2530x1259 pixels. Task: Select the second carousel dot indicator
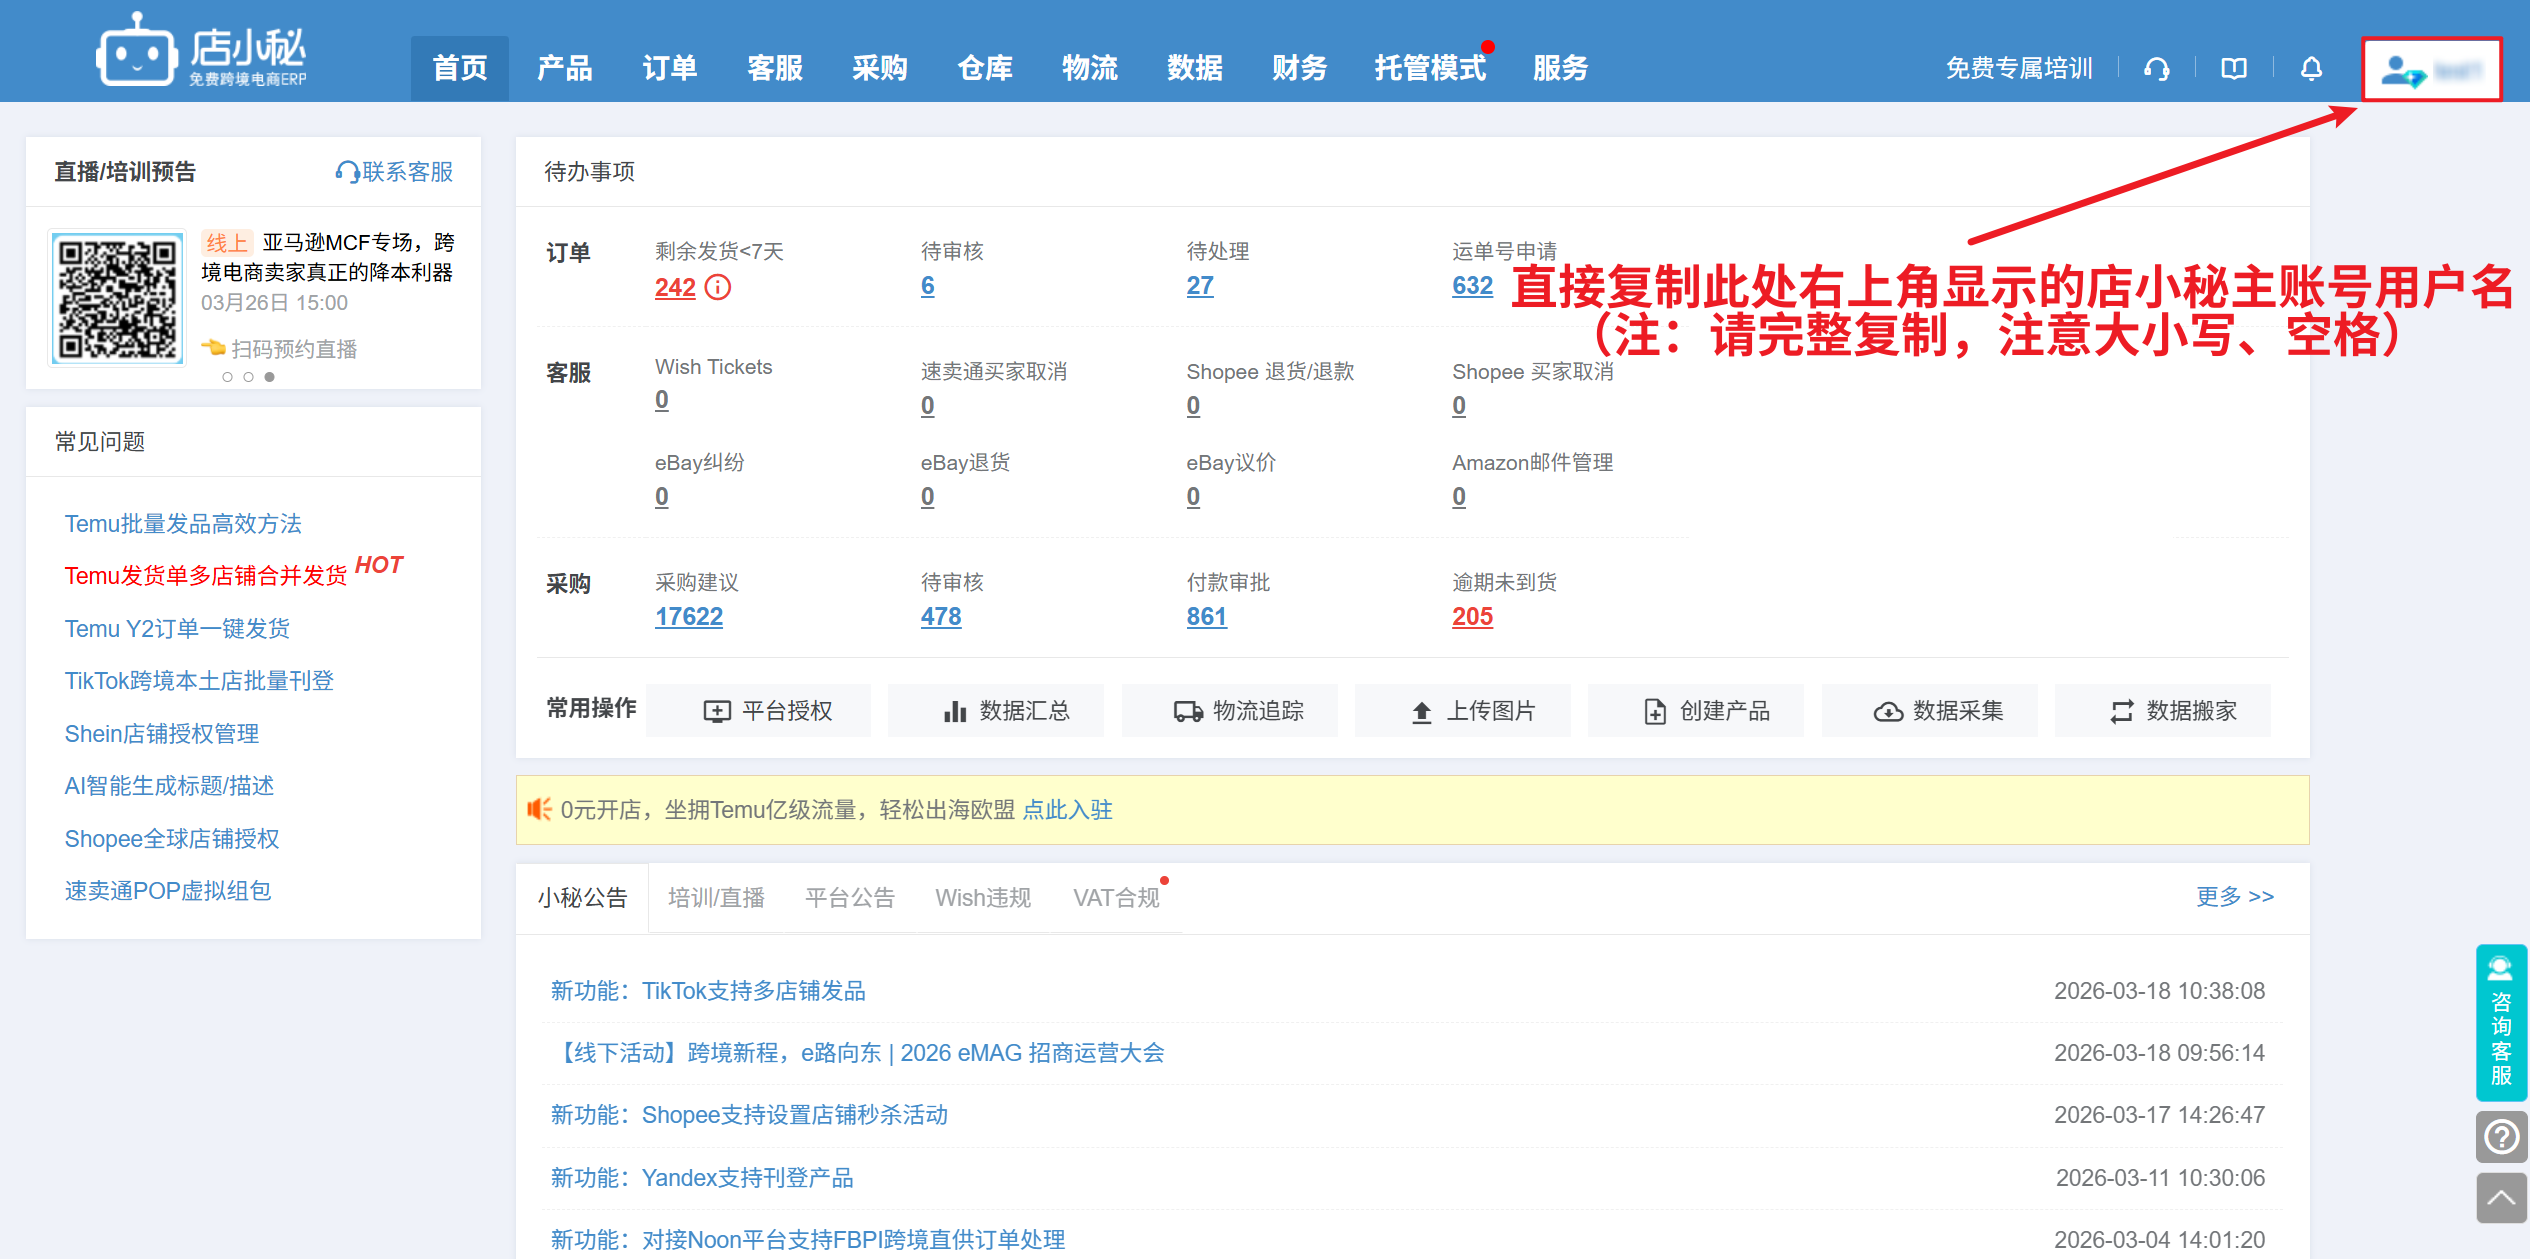tap(249, 377)
